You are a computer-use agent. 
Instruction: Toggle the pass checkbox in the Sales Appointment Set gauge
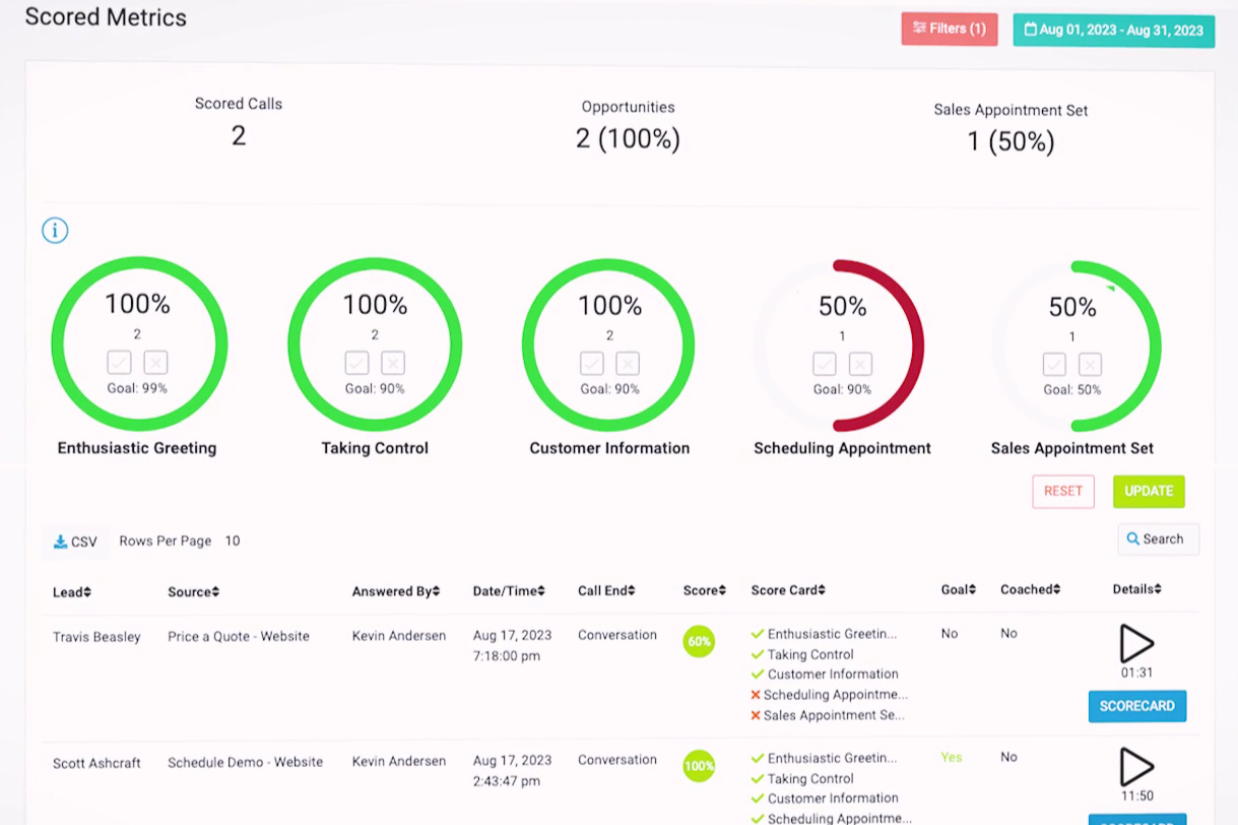[x=1055, y=365]
